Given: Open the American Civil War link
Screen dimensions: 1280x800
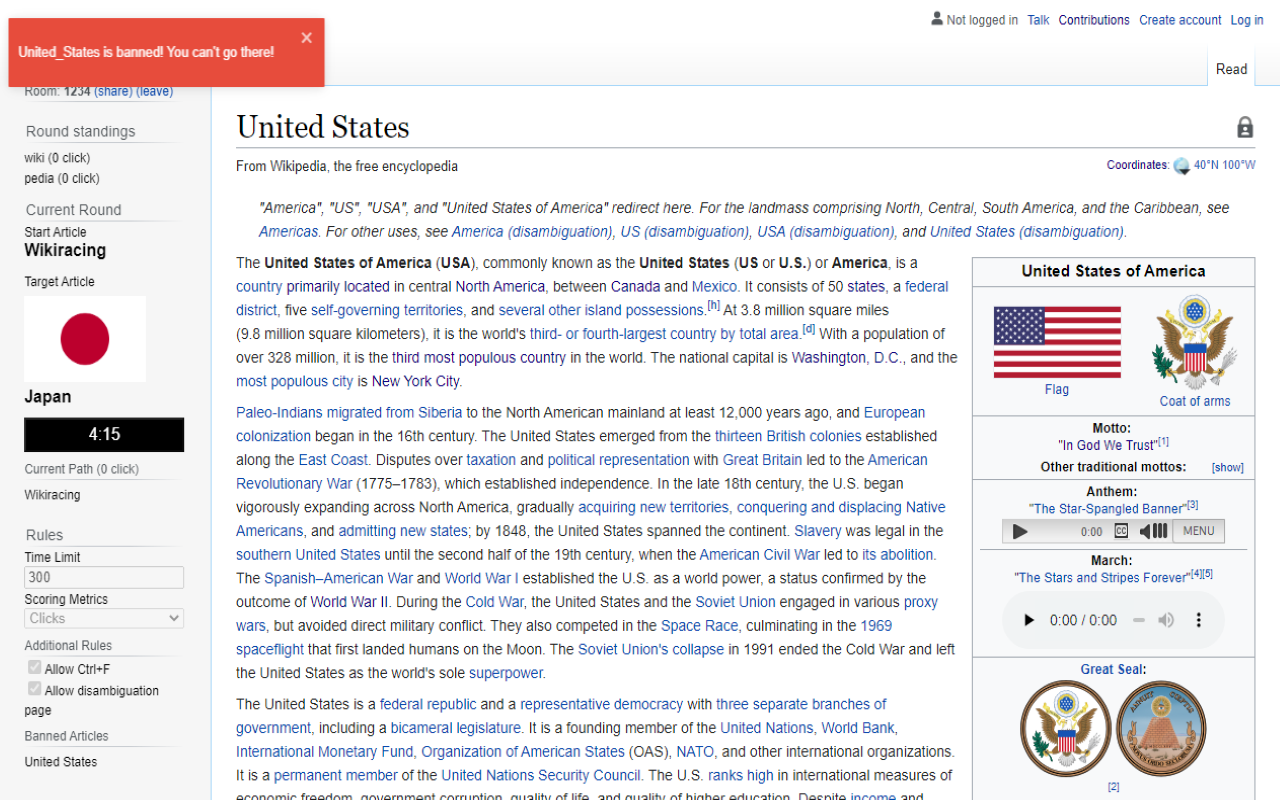Looking at the screenshot, I should [760, 554].
